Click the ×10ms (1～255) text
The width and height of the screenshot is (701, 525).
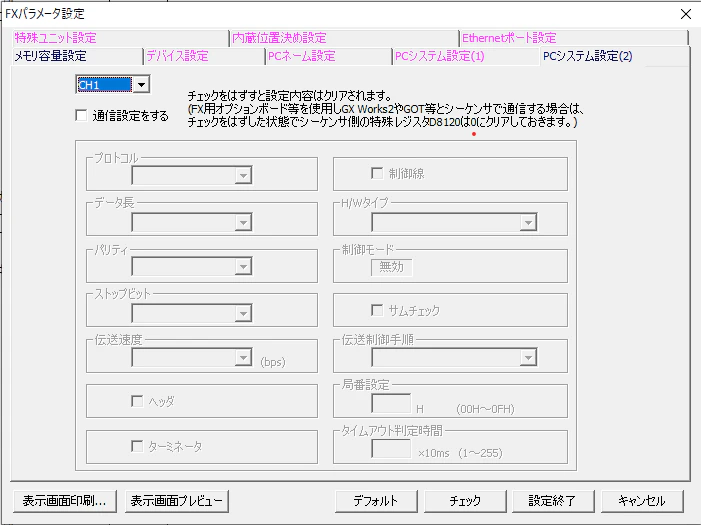[x=460, y=453]
